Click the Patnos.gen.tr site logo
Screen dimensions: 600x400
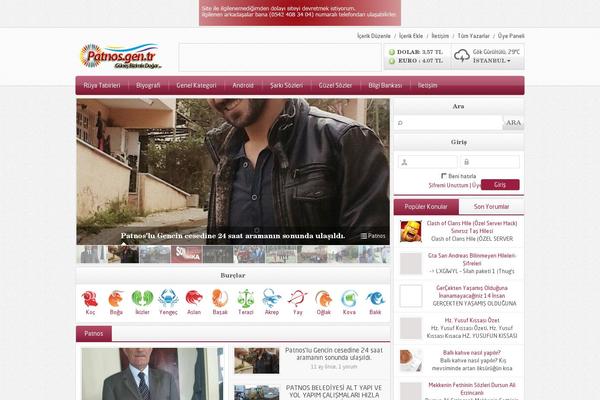121,56
